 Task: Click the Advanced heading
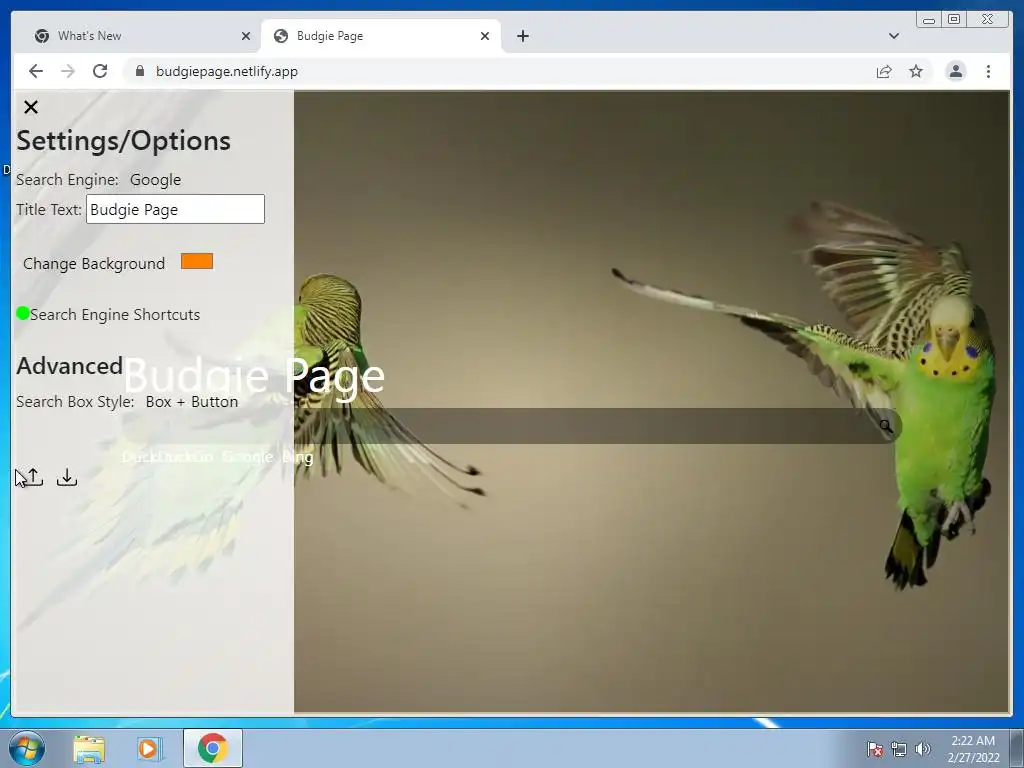coord(69,366)
